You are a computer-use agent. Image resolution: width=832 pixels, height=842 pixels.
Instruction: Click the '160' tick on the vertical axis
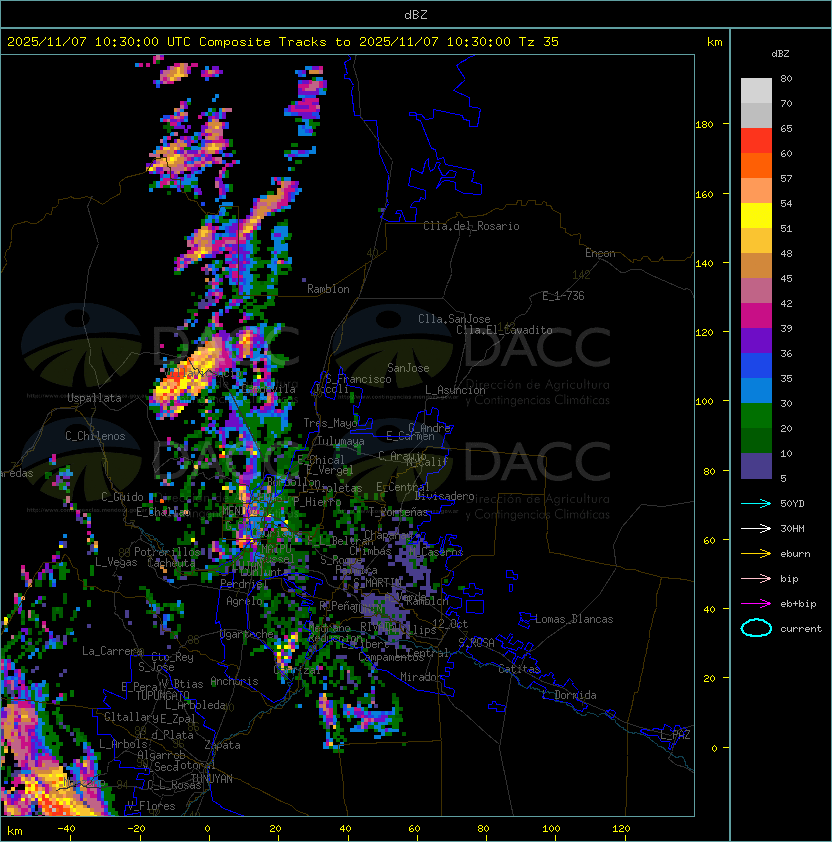pyautogui.click(x=704, y=194)
